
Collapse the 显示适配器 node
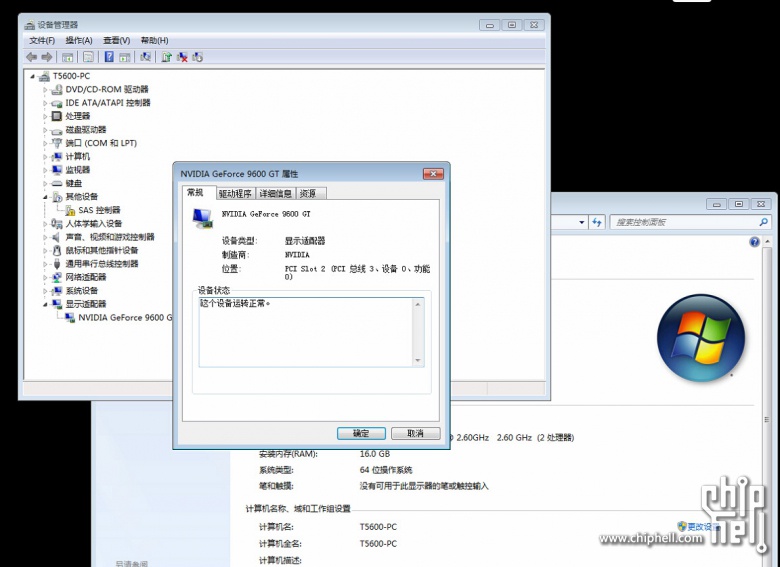coord(45,304)
